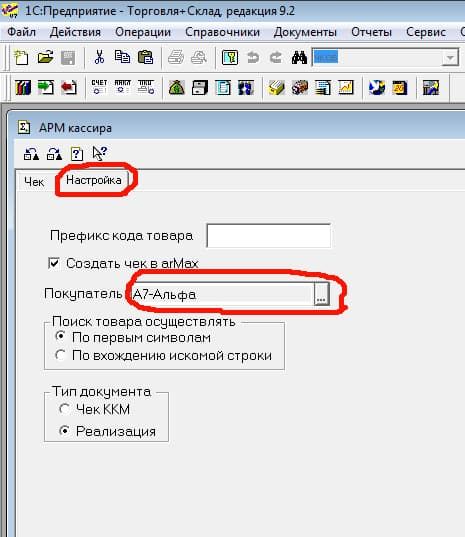Image resolution: width=465 pixels, height=537 pixels.
Task: Click the red arrow outgoing document icon
Action: [x=68, y=88]
